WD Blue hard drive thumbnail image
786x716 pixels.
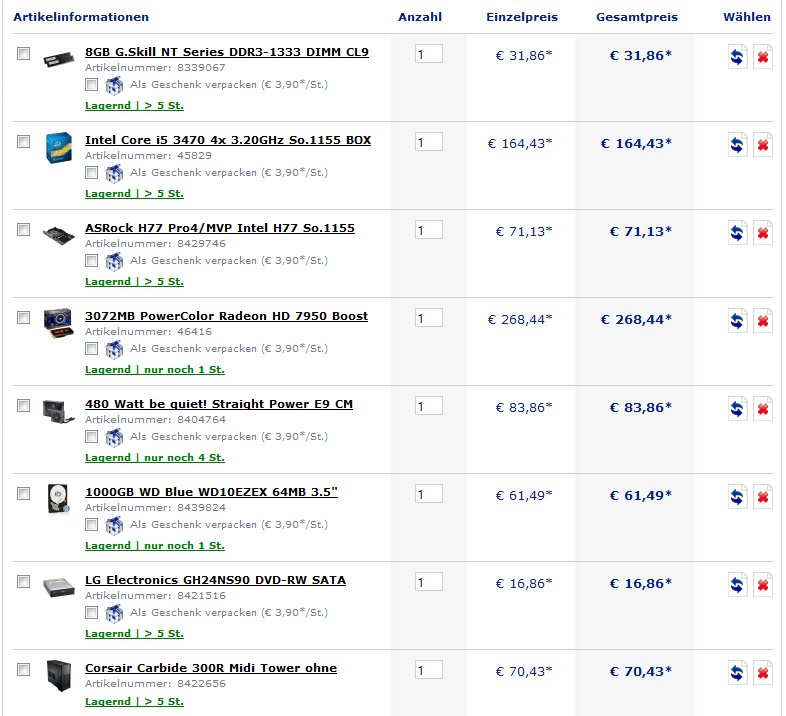[x=59, y=499]
